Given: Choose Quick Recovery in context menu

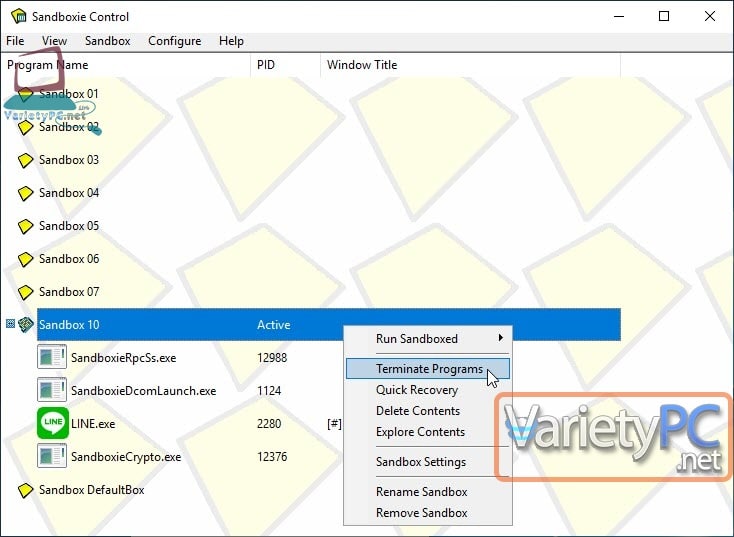Looking at the screenshot, I should 428,390.
